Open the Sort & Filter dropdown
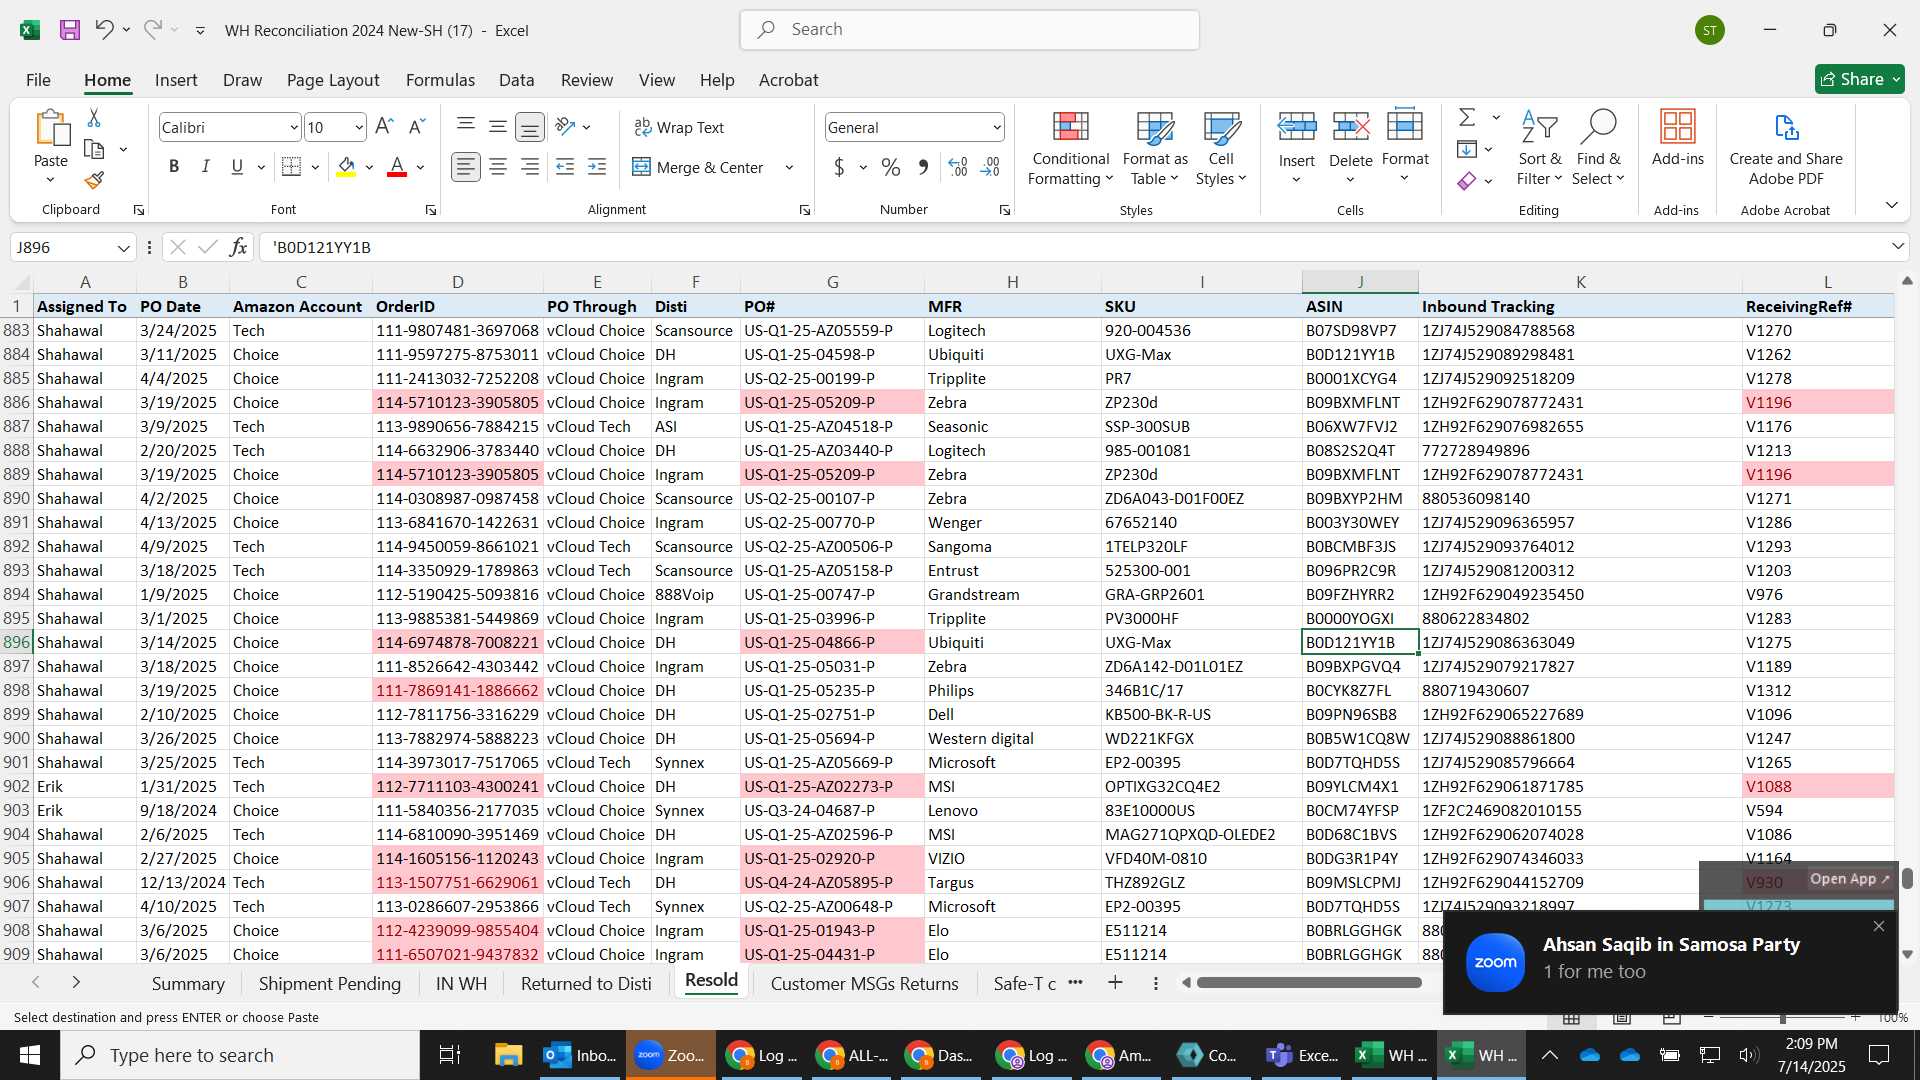Viewport: 1920px width, 1080px height. (x=1539, y=148)
